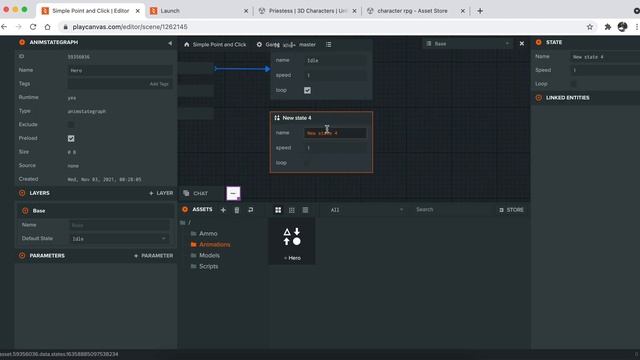Switch to character rpg Asset Store tab

[416, 11]
